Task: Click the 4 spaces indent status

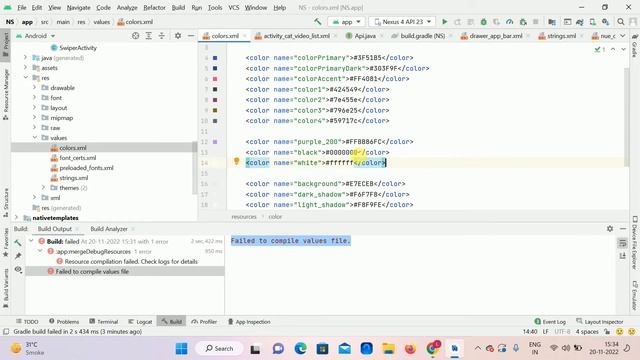Action: click(587, 331)
